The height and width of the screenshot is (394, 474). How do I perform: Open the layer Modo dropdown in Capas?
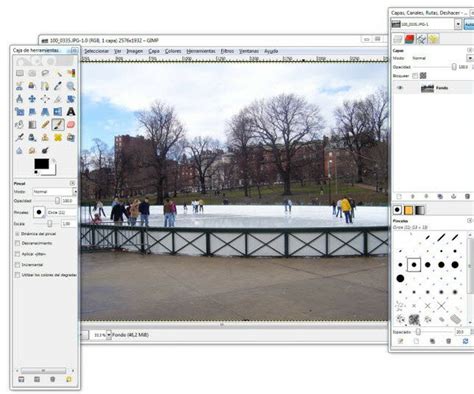[x=470, y=58]
